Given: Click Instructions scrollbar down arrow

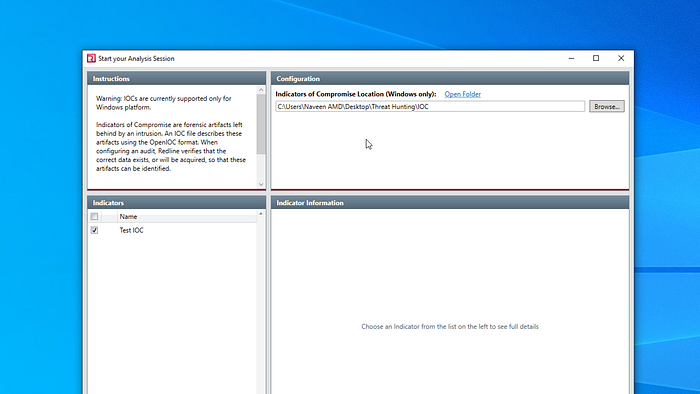Looking at the screenshot, I should click(x=261, y=184).
